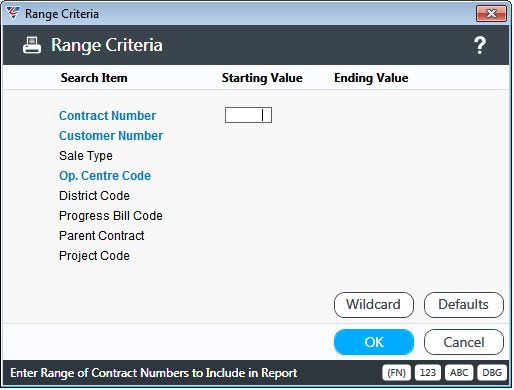This screenshot has height=390, width=514.
Task: Toggle the (FN) status bar indicator
Action: [396, 372]
